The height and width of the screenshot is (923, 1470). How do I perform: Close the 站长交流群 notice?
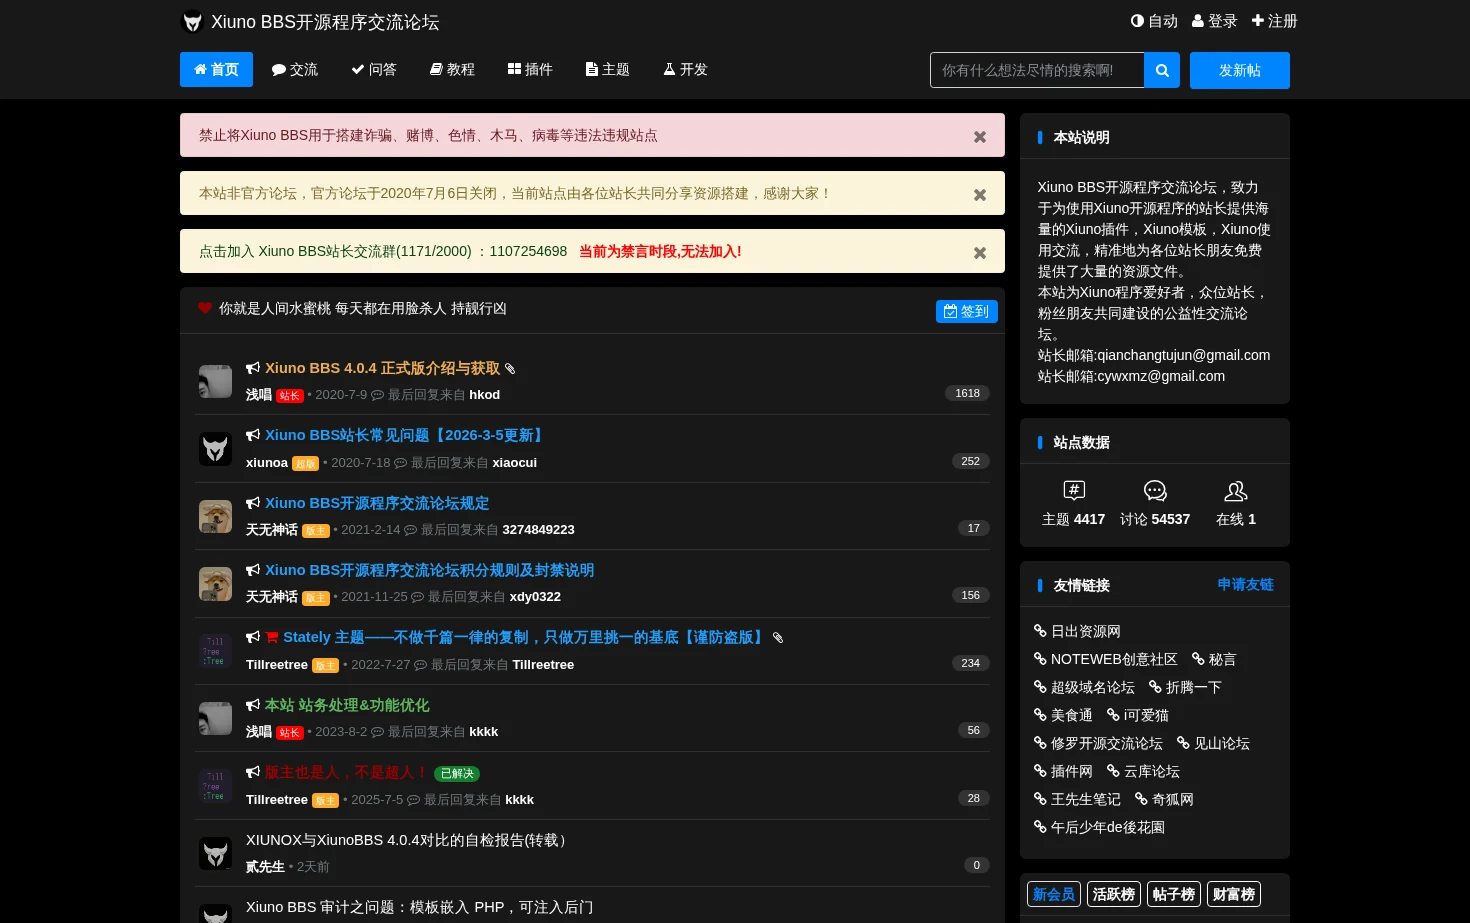point(980,253)
